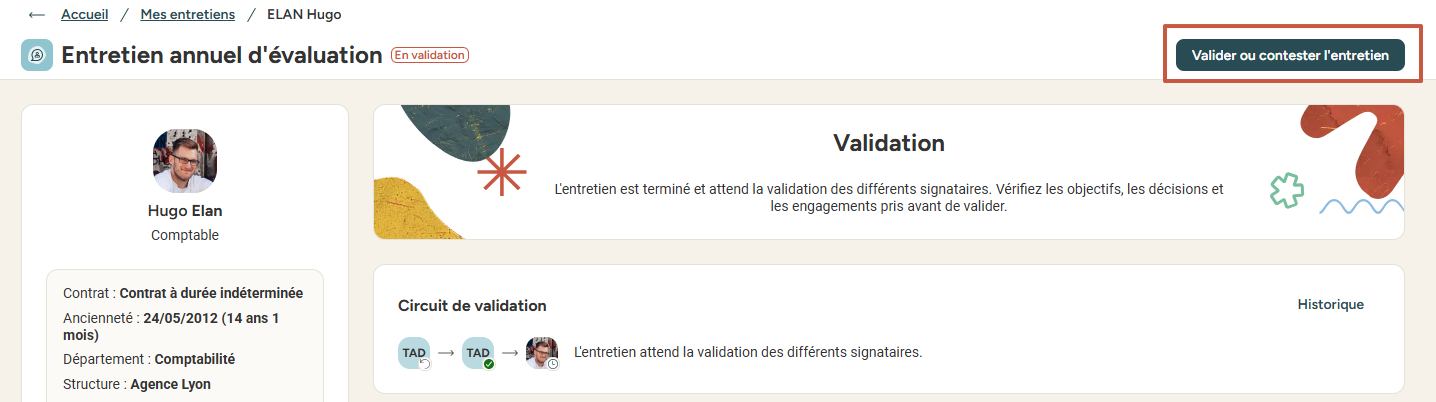Click the En validation status badge
1436x402 pixels.
click(x=430, y=55)
